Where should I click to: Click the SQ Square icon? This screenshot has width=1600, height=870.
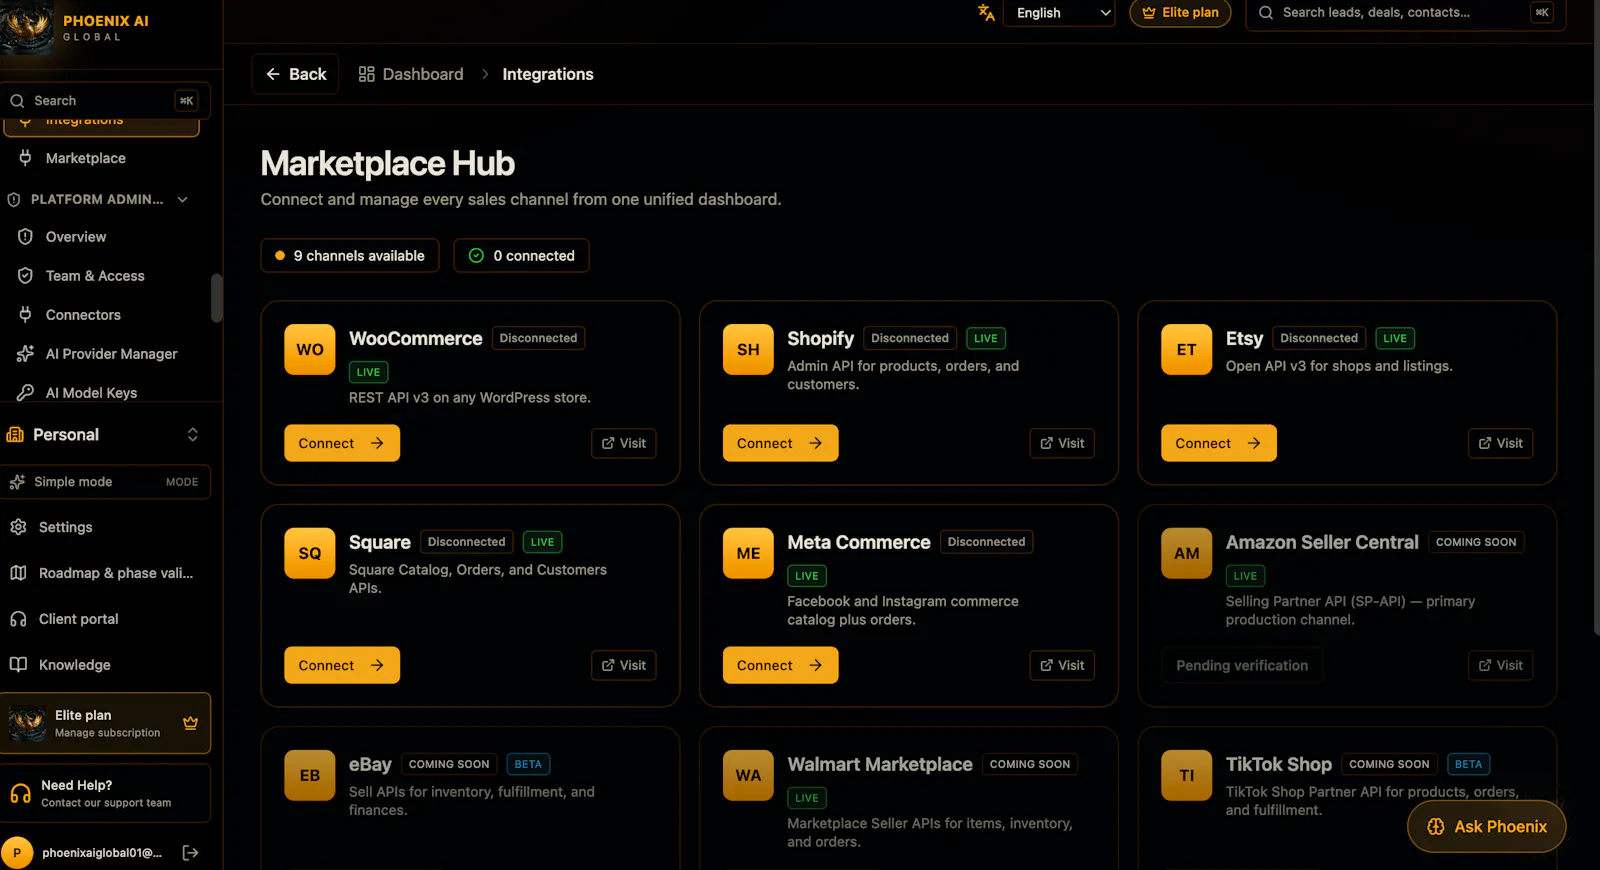310,553
